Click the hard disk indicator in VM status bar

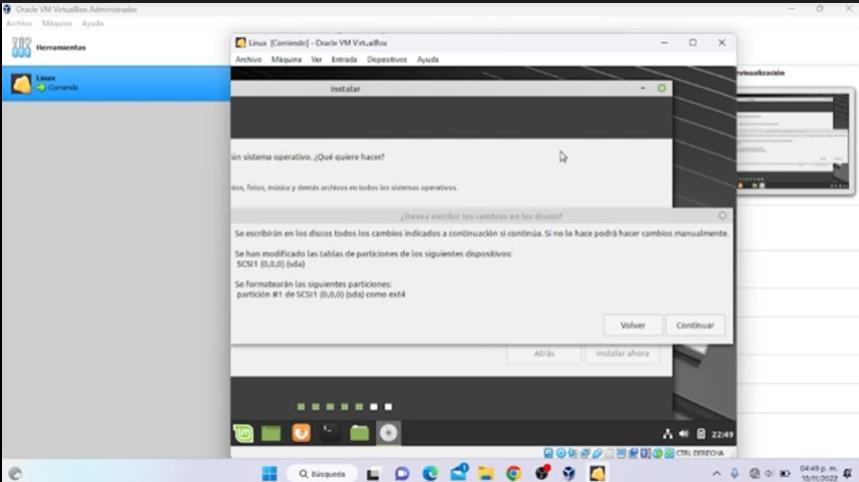548,453
